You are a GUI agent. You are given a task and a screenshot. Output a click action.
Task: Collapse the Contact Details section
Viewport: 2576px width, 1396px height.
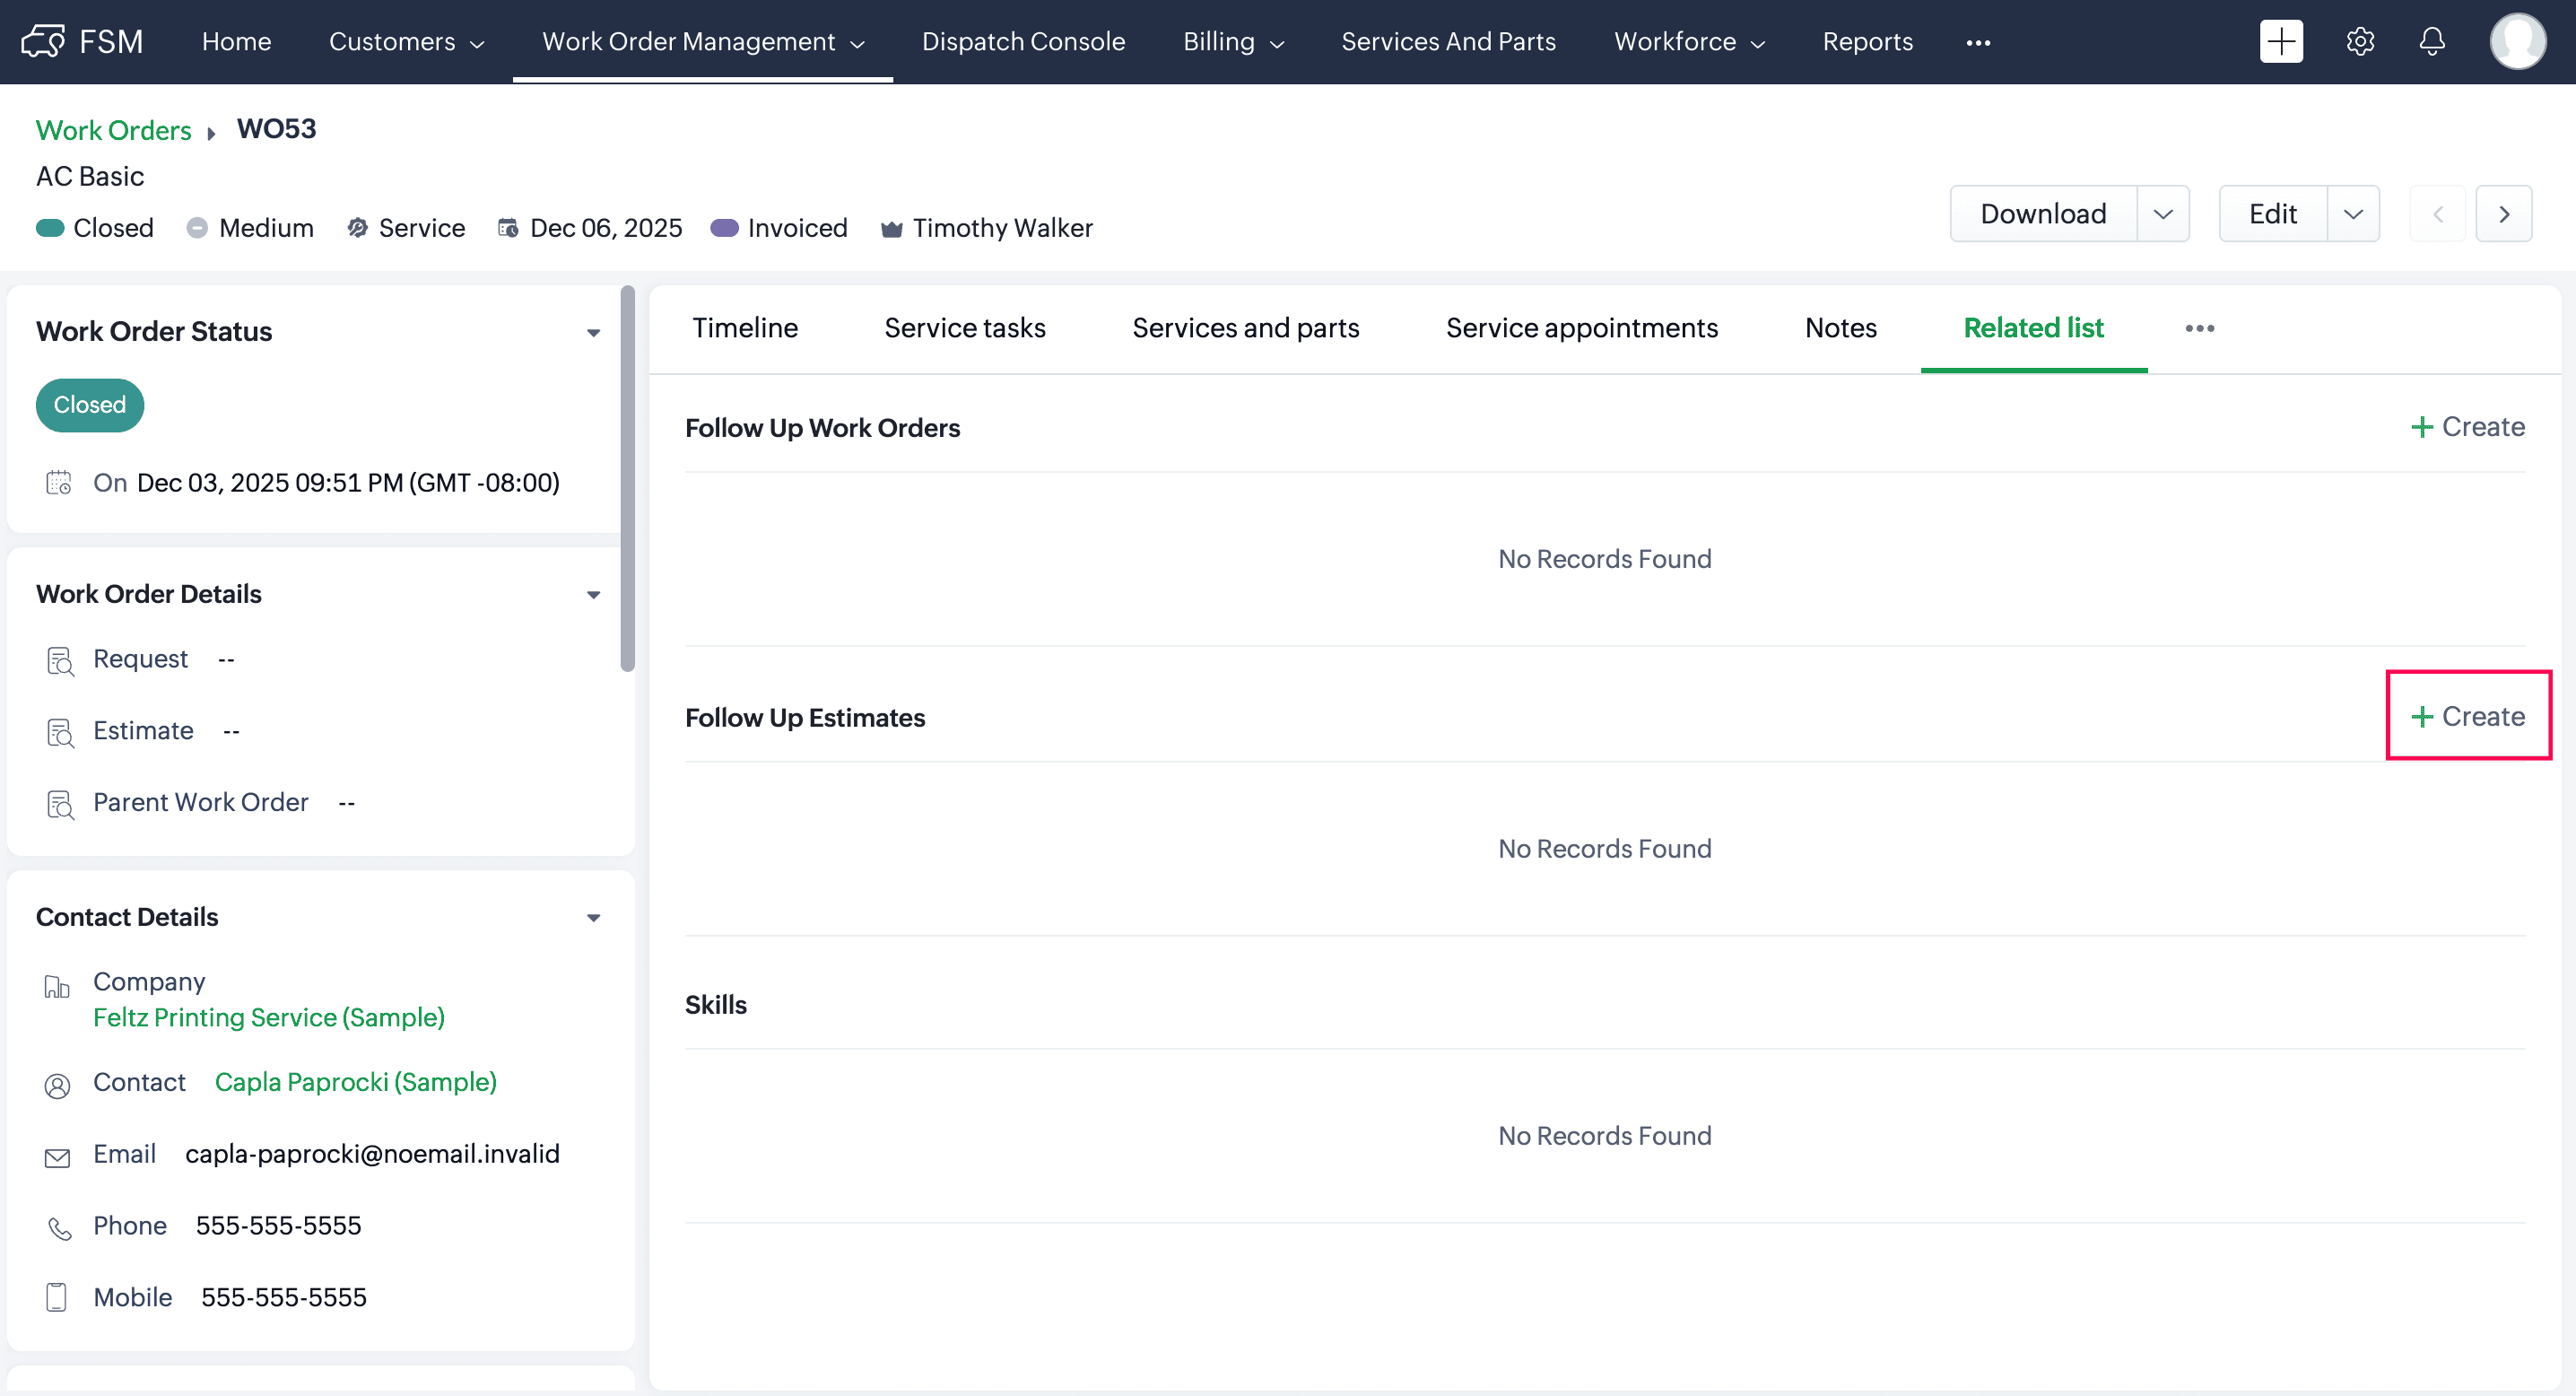[593, 918]
